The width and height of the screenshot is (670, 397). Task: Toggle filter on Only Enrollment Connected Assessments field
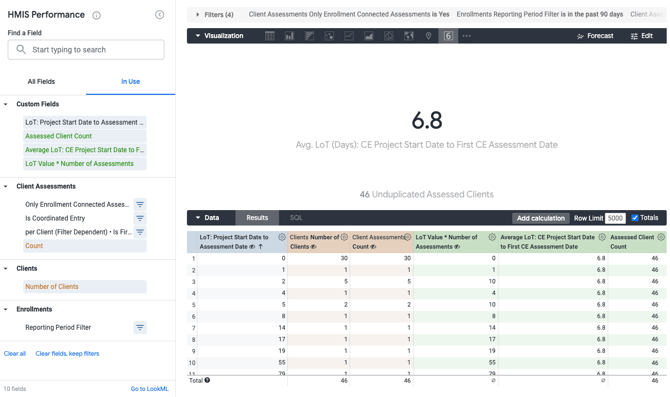[140, 204]
